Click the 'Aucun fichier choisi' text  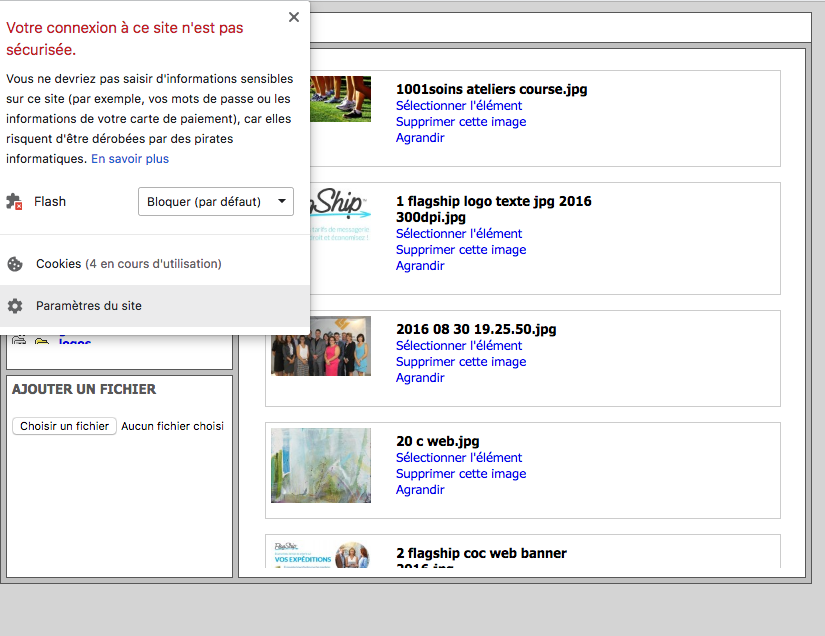(x=173, y=426)
